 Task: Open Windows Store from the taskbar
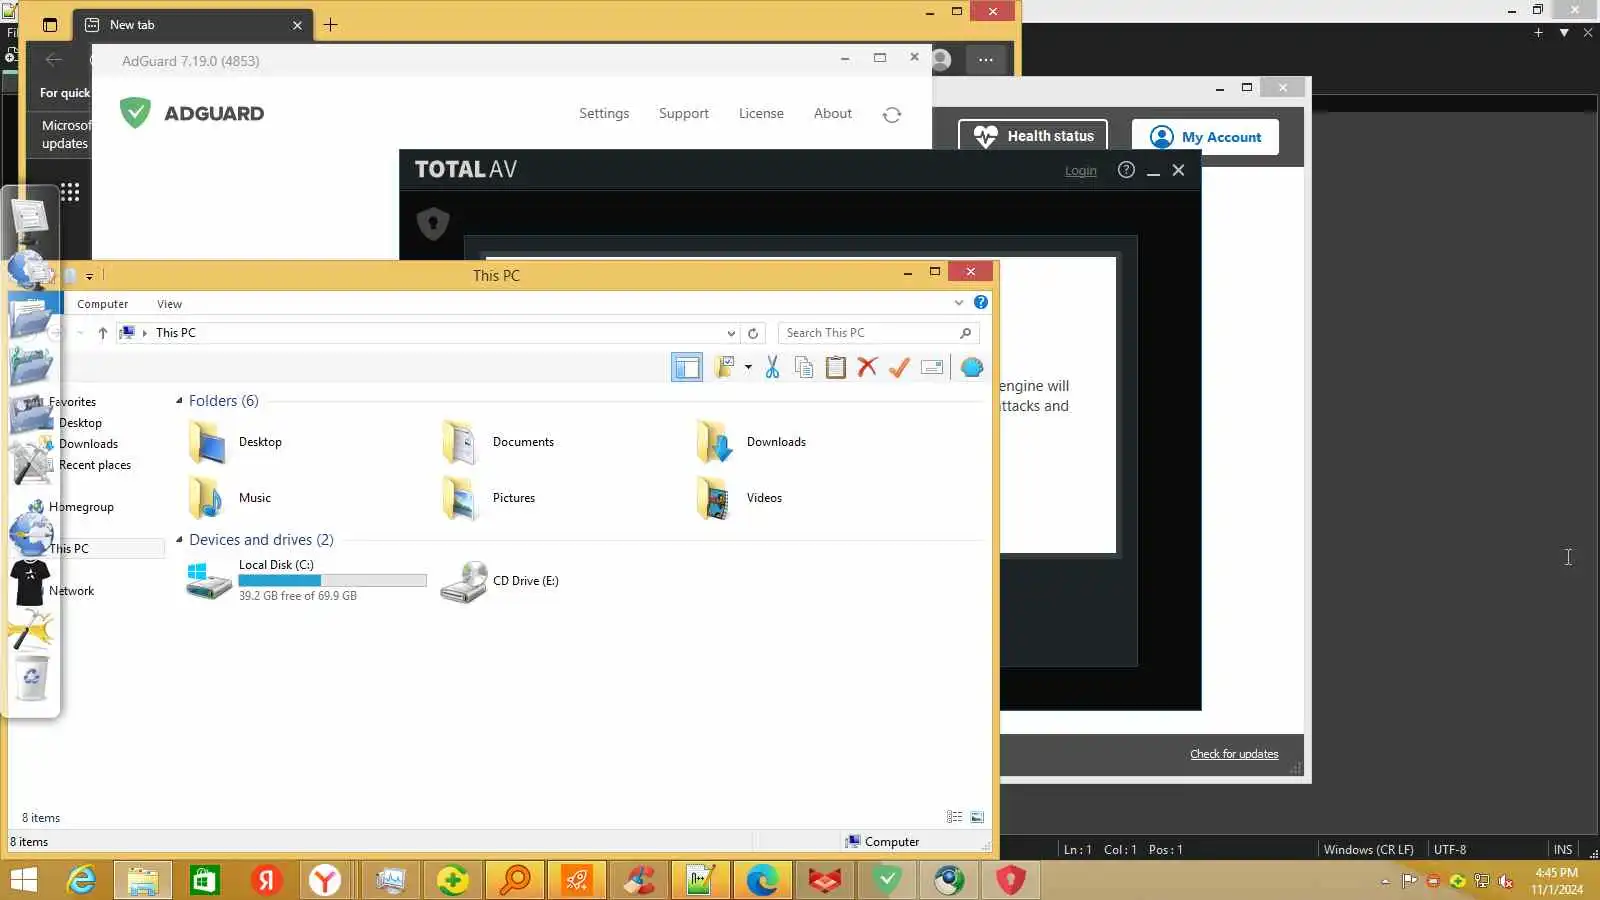tap(205, 880)
